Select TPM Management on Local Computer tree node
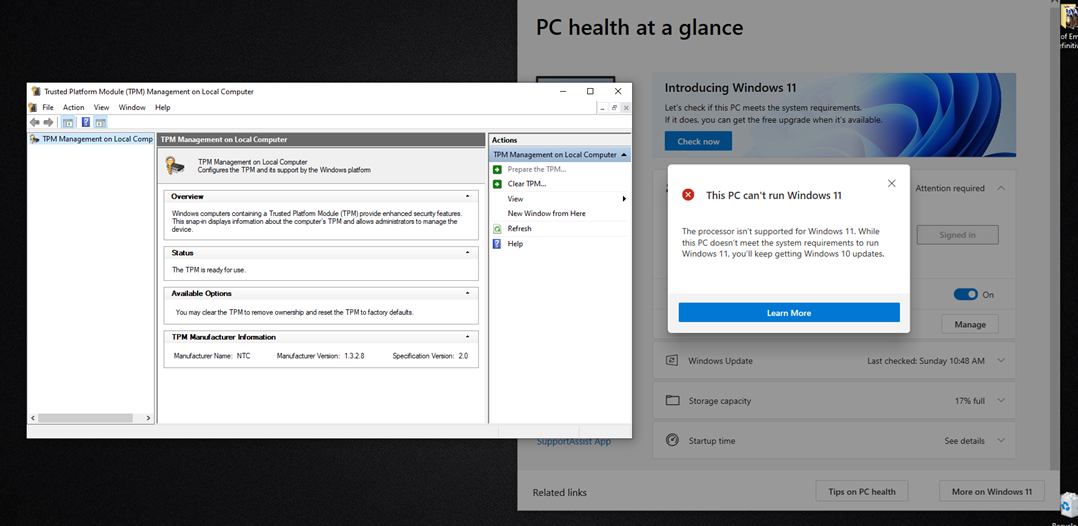1078x526 pixels. pyautogui.click(x=91, y=139)
